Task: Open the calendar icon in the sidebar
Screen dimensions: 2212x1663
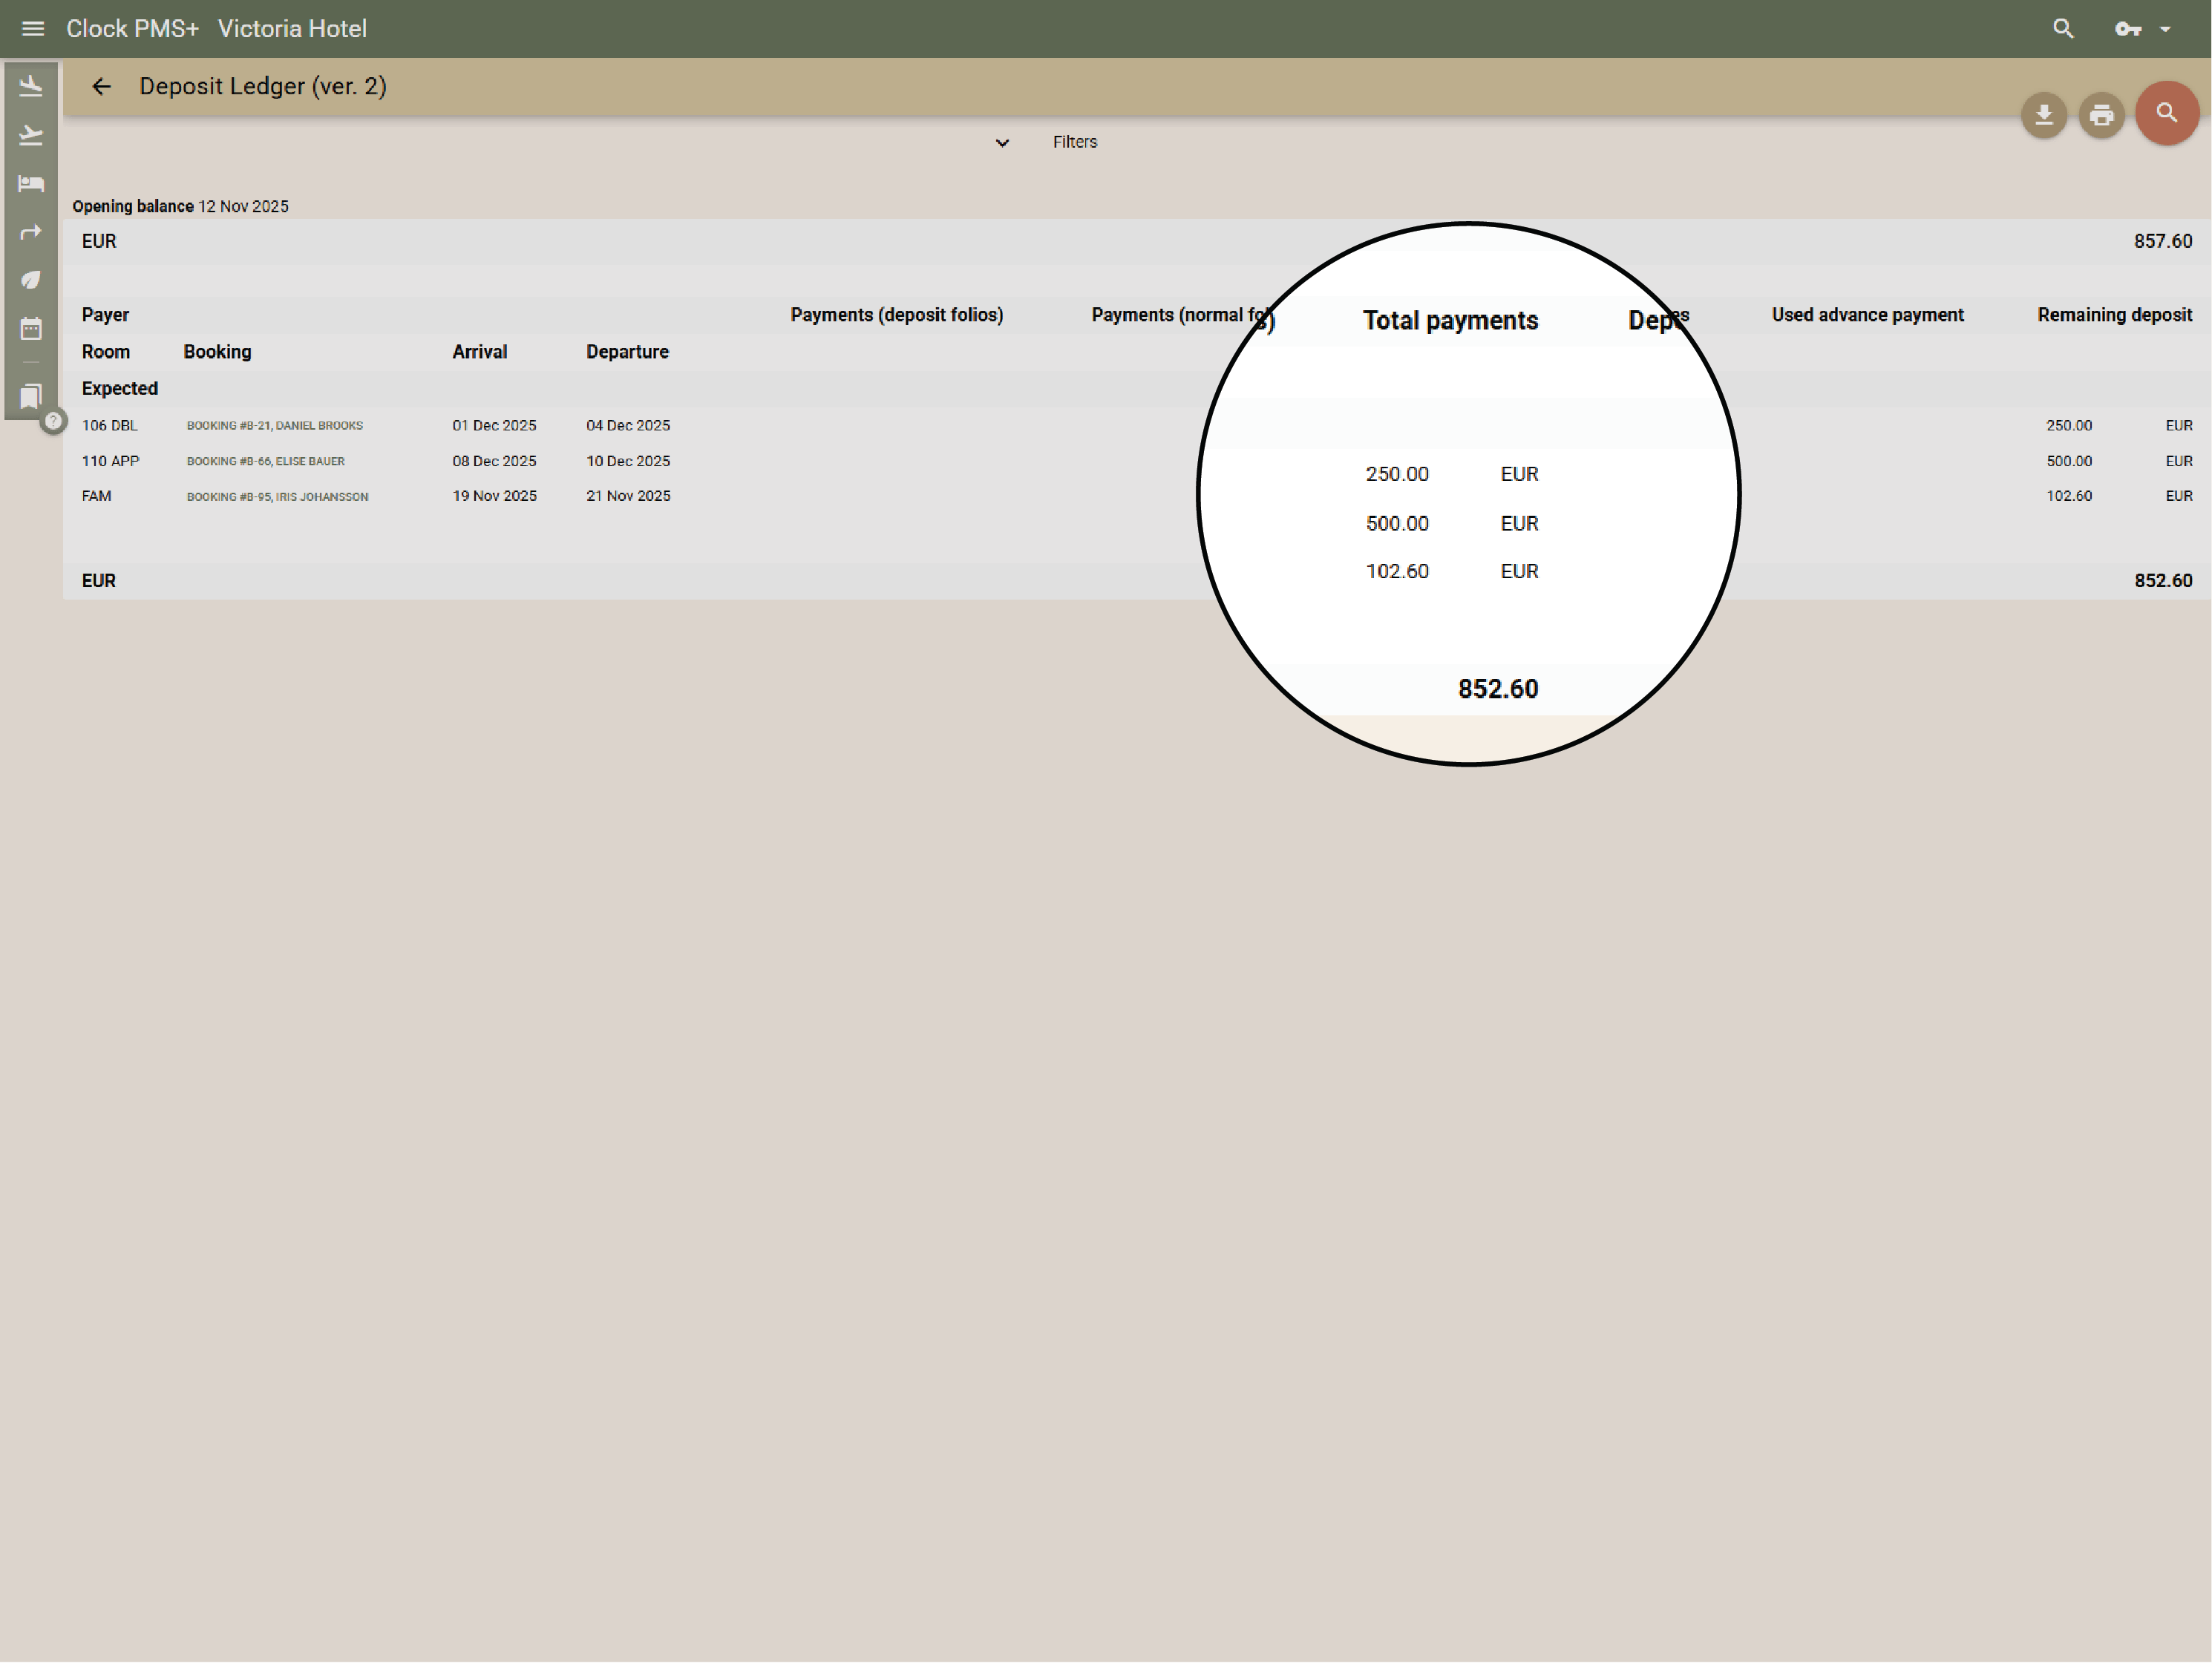Action: tap(31, 328)
